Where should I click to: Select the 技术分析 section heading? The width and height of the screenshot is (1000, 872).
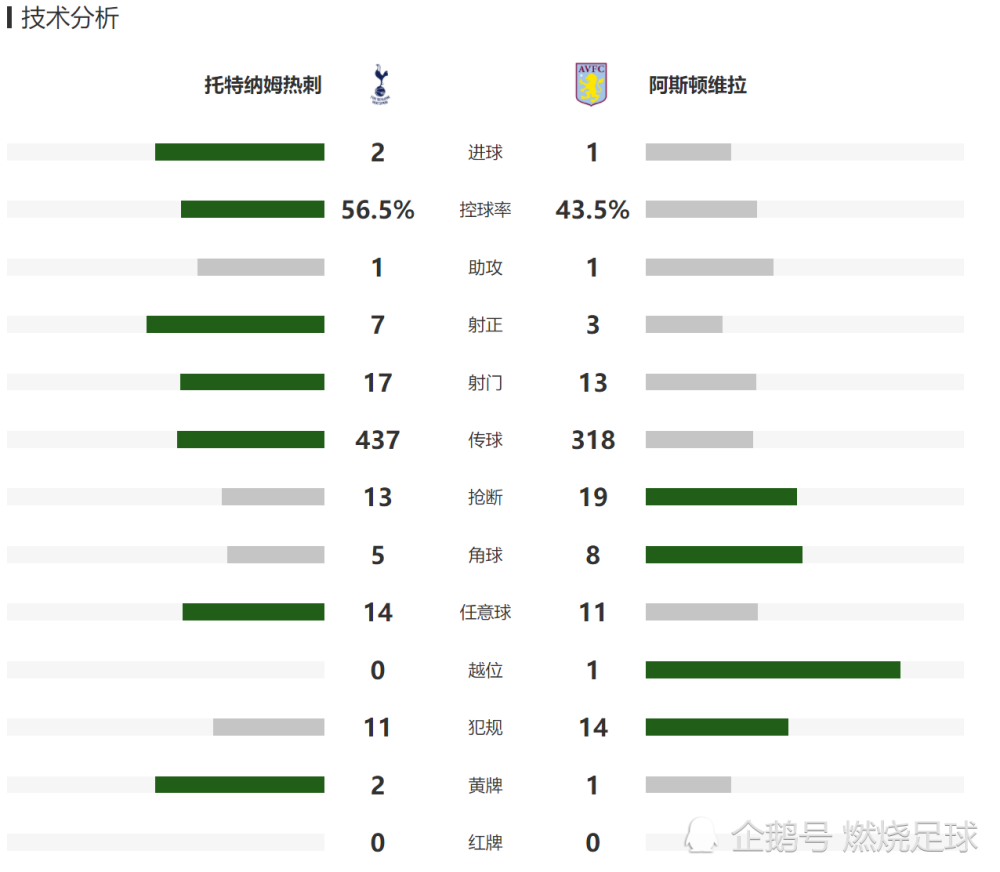(x=70, y=17)
